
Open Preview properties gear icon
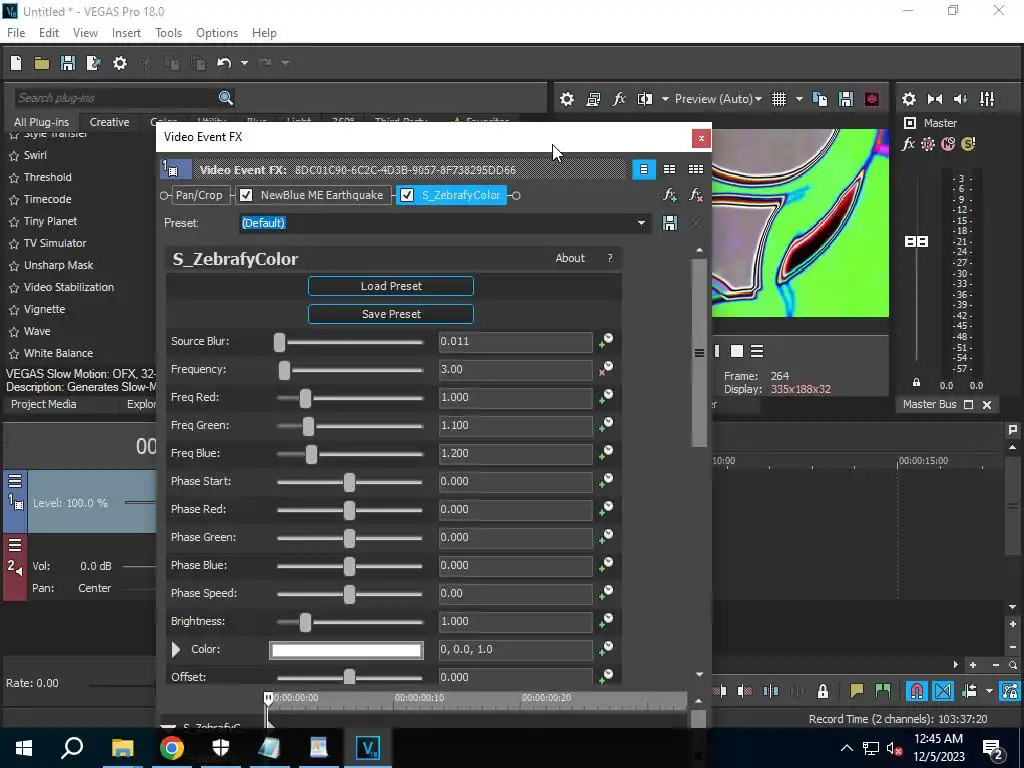click(x=567, y=99)
